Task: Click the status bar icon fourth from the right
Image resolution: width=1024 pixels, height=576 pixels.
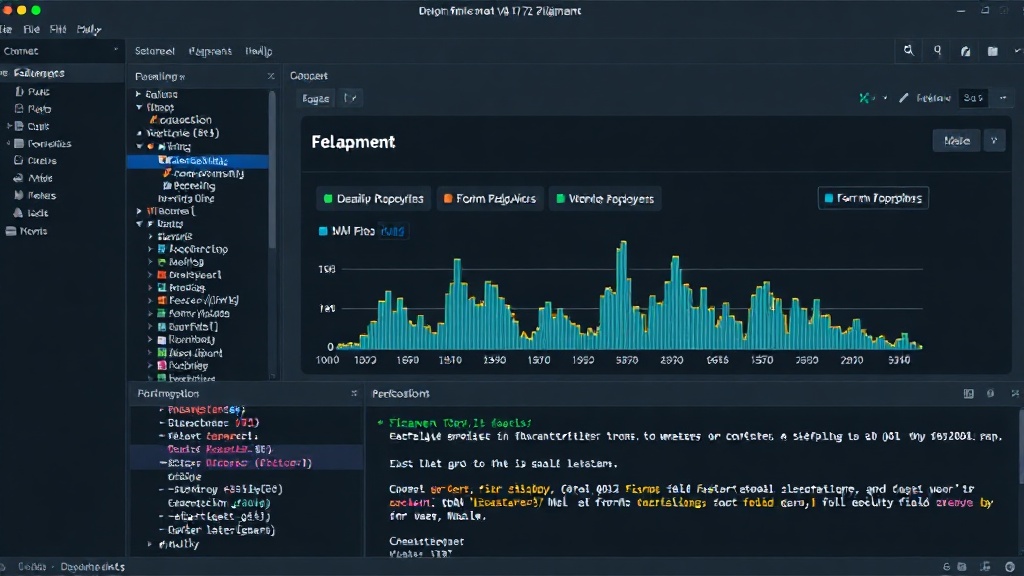Action: 946,567
